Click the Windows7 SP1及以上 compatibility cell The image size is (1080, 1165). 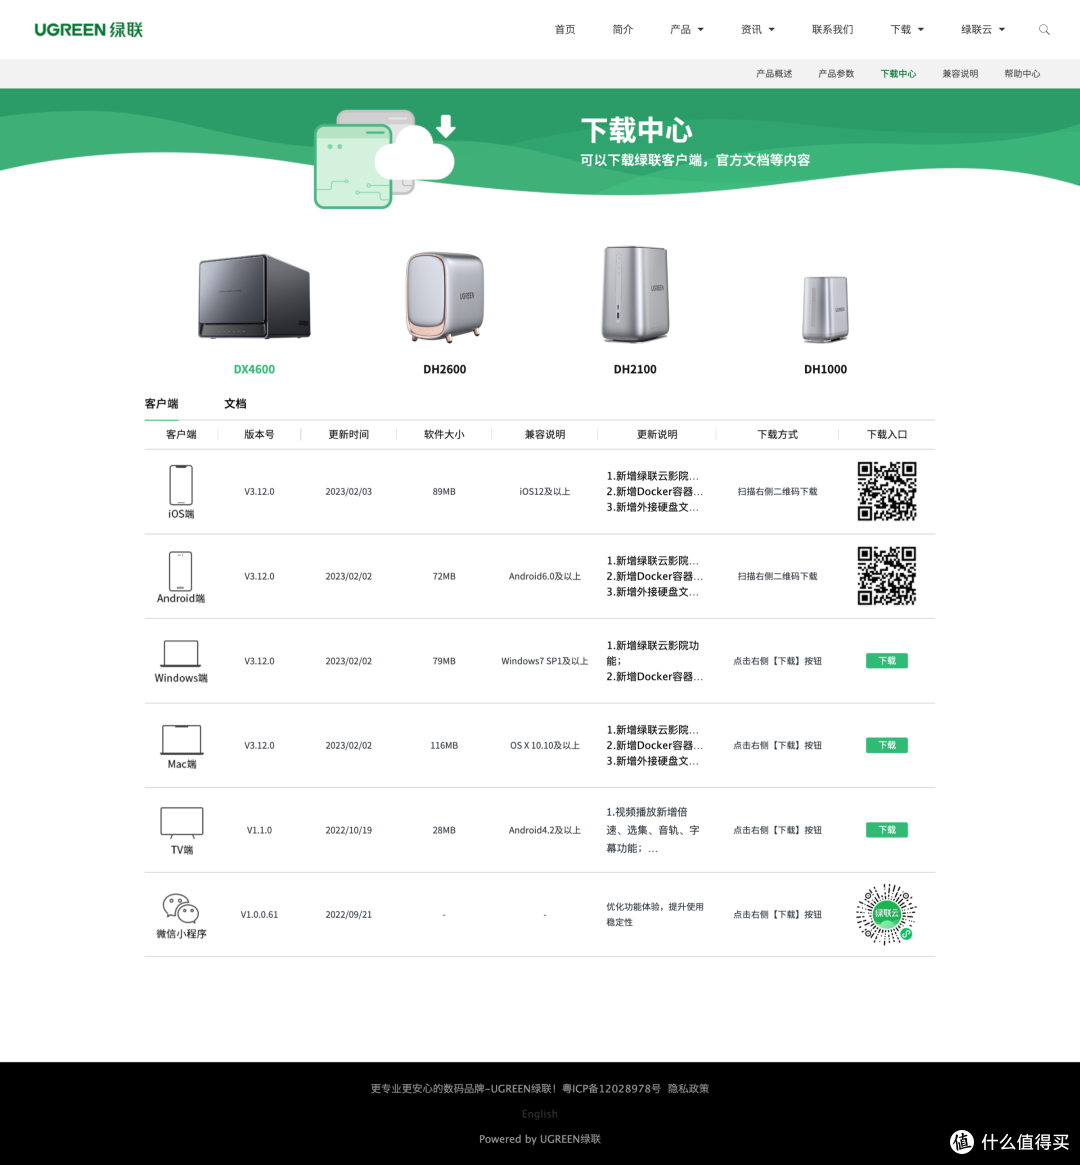544,661
